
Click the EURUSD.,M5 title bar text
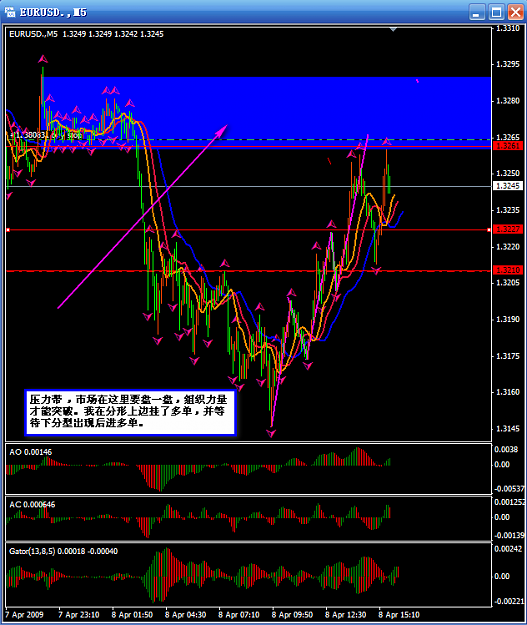pos(53,12)
